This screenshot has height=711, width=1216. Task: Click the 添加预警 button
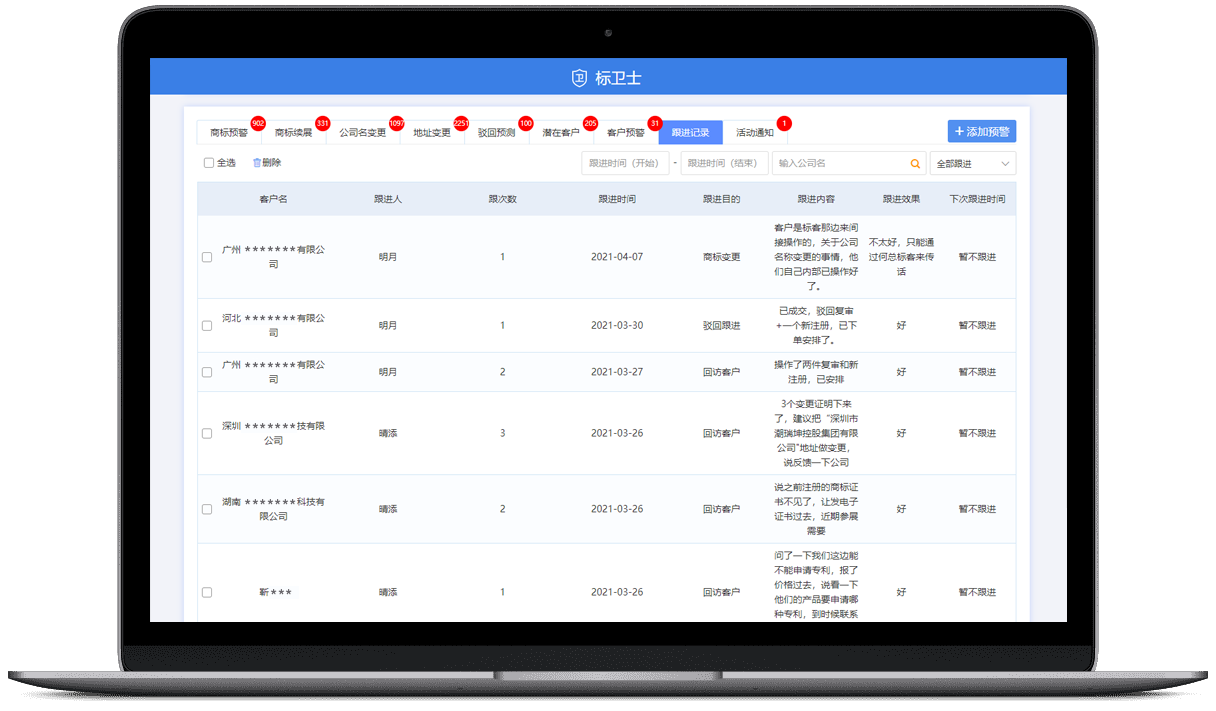pos(981,131)
